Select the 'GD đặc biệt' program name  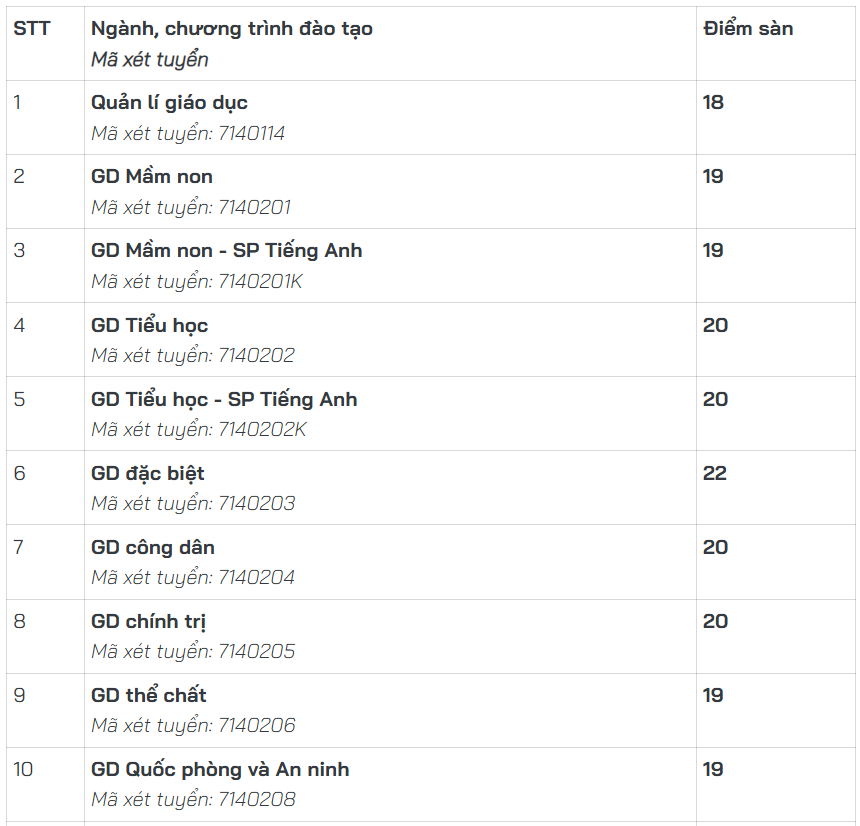148,473
